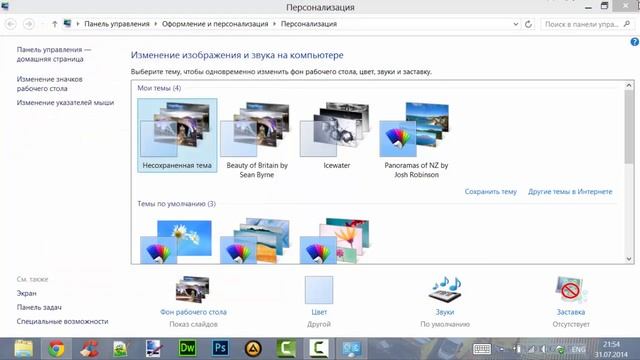Open CCleaner from the taskbar
The image size is (640, 360).
point(89,349)
